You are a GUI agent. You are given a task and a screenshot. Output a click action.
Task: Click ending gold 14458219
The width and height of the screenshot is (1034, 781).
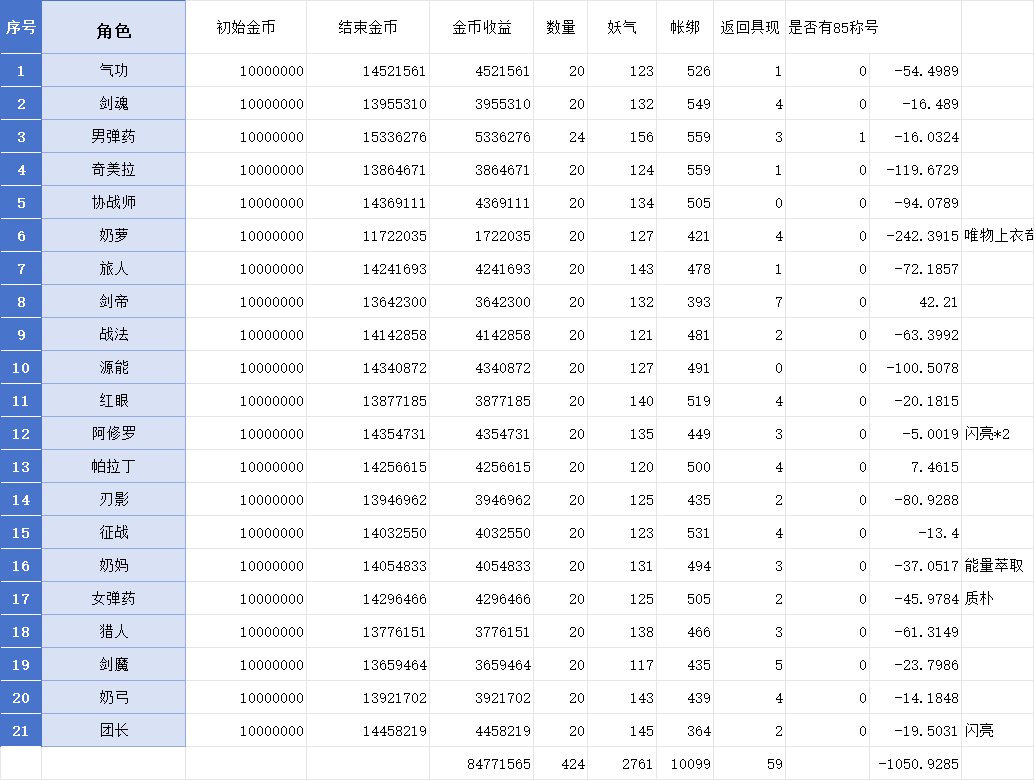tap(394, 731)
